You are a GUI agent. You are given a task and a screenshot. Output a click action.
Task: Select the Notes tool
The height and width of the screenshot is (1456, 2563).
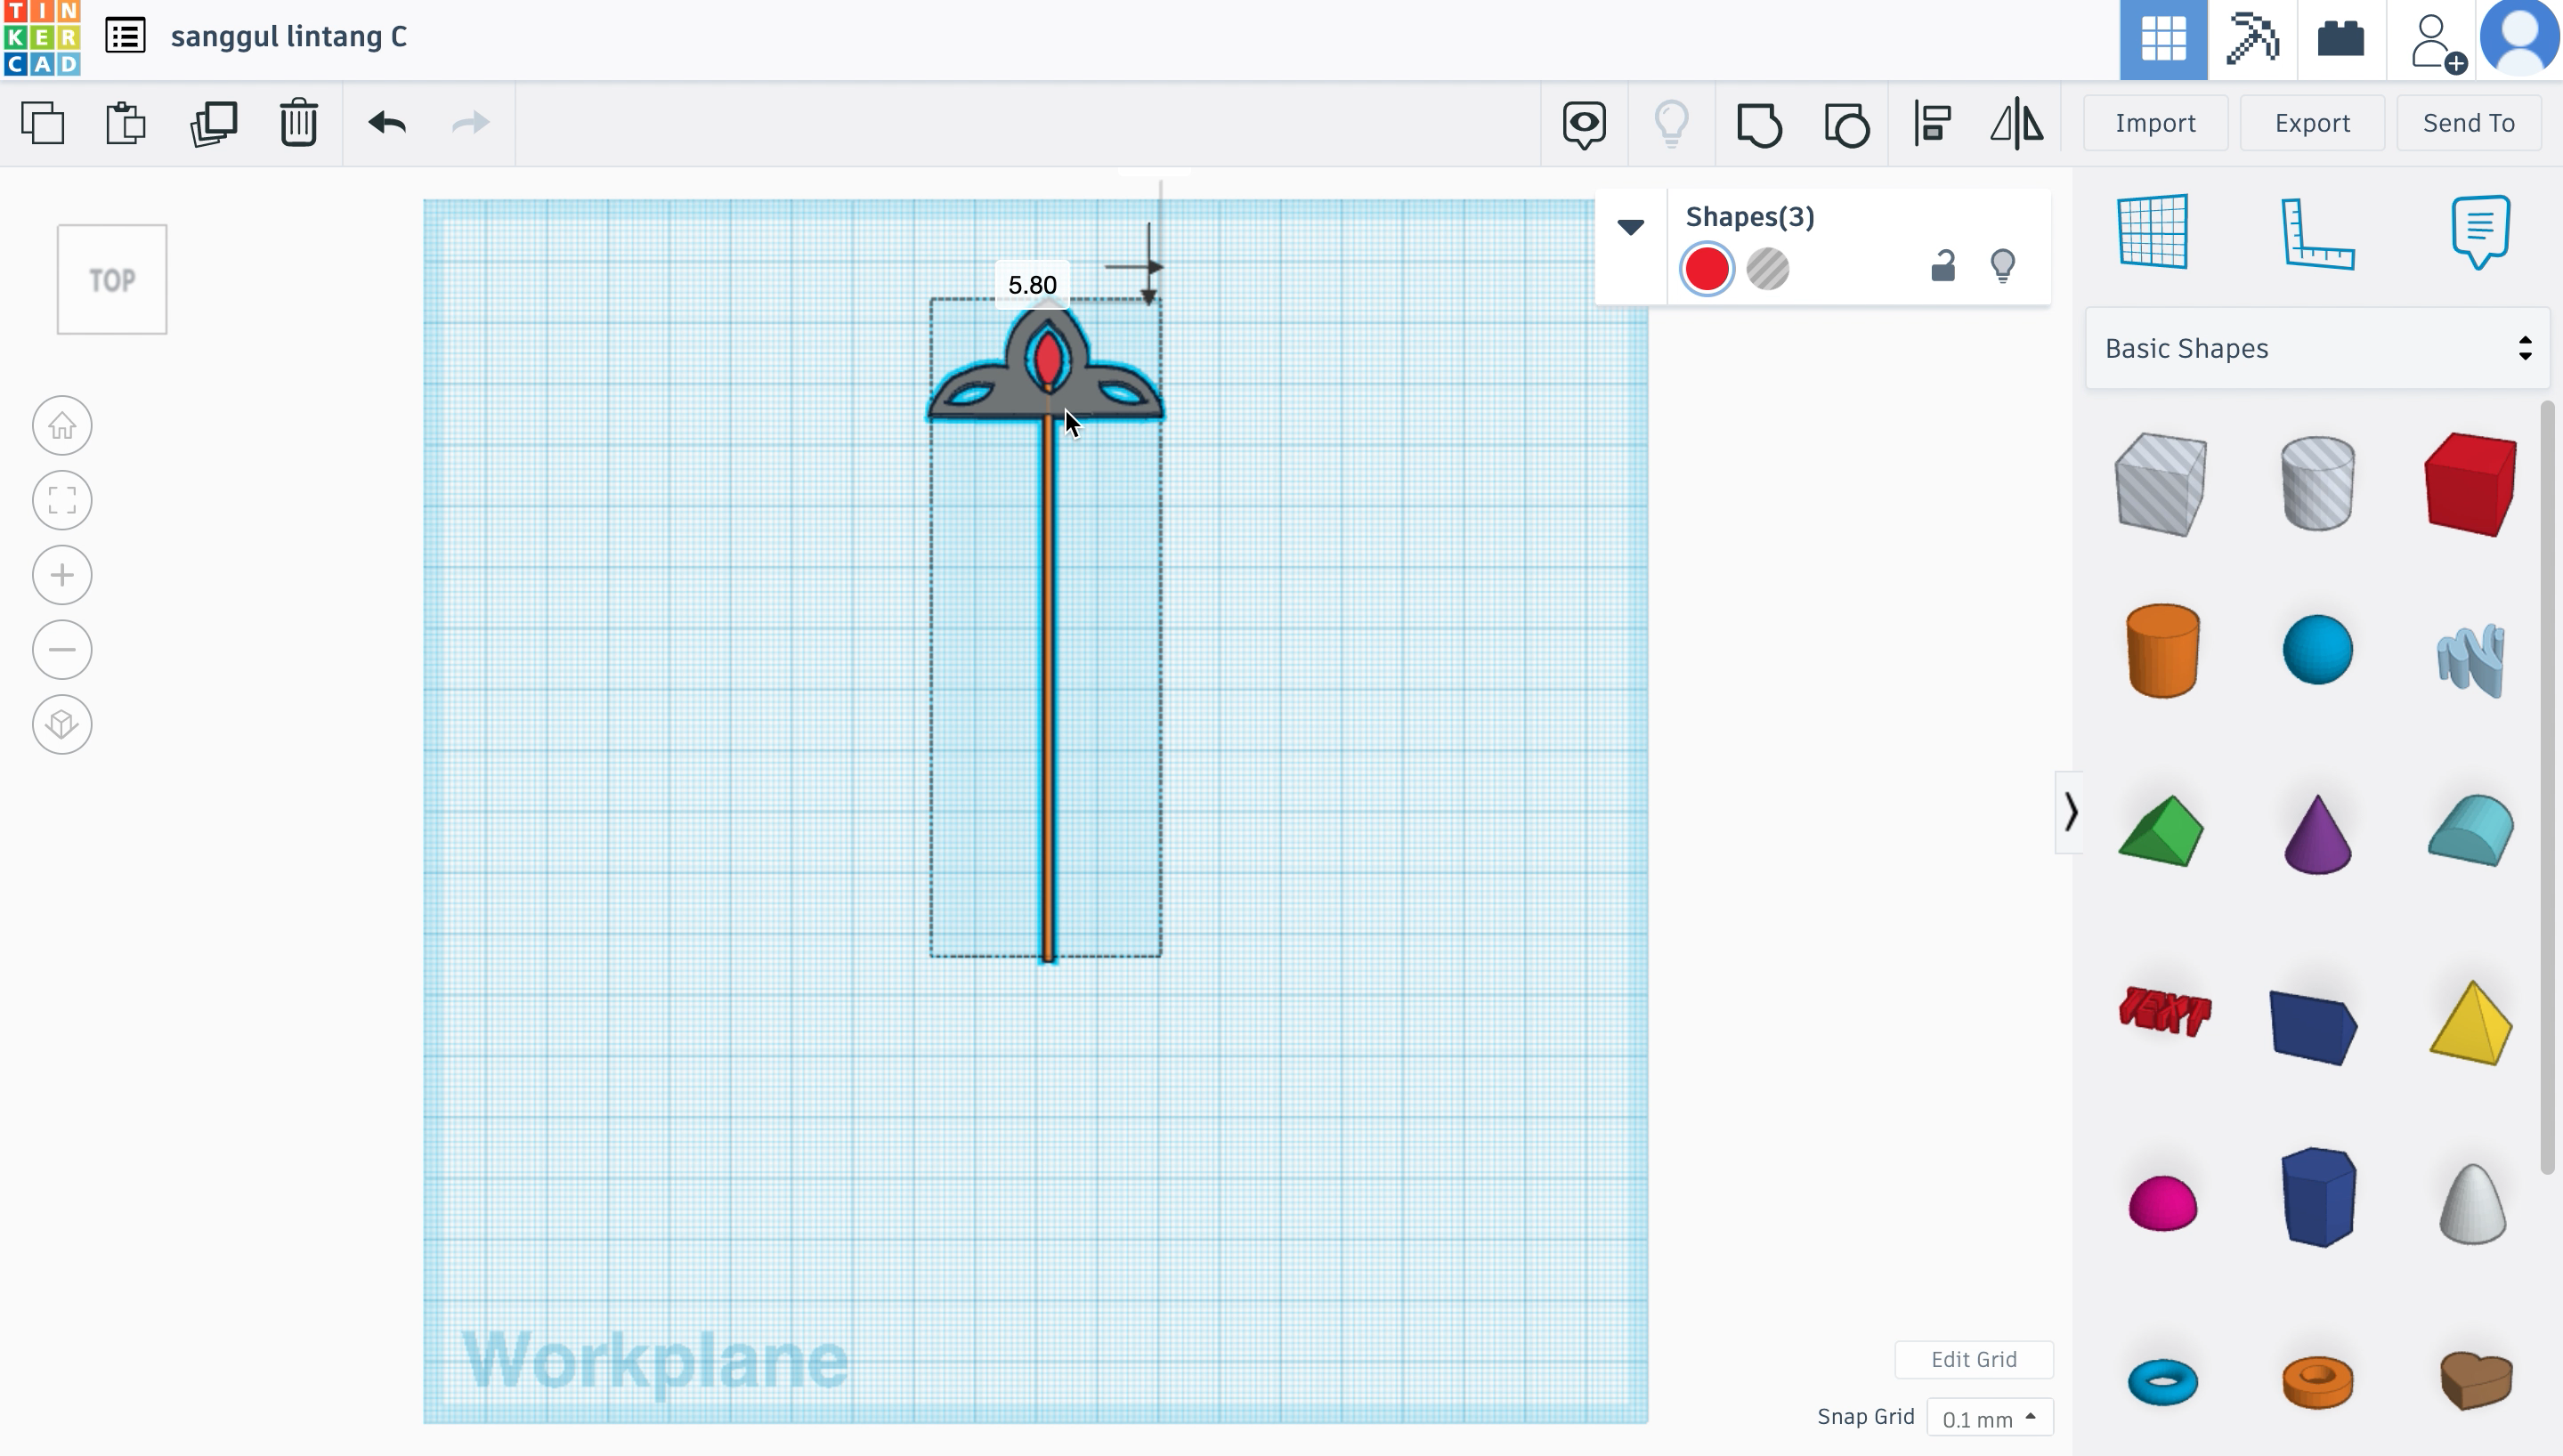point(2480,232)
